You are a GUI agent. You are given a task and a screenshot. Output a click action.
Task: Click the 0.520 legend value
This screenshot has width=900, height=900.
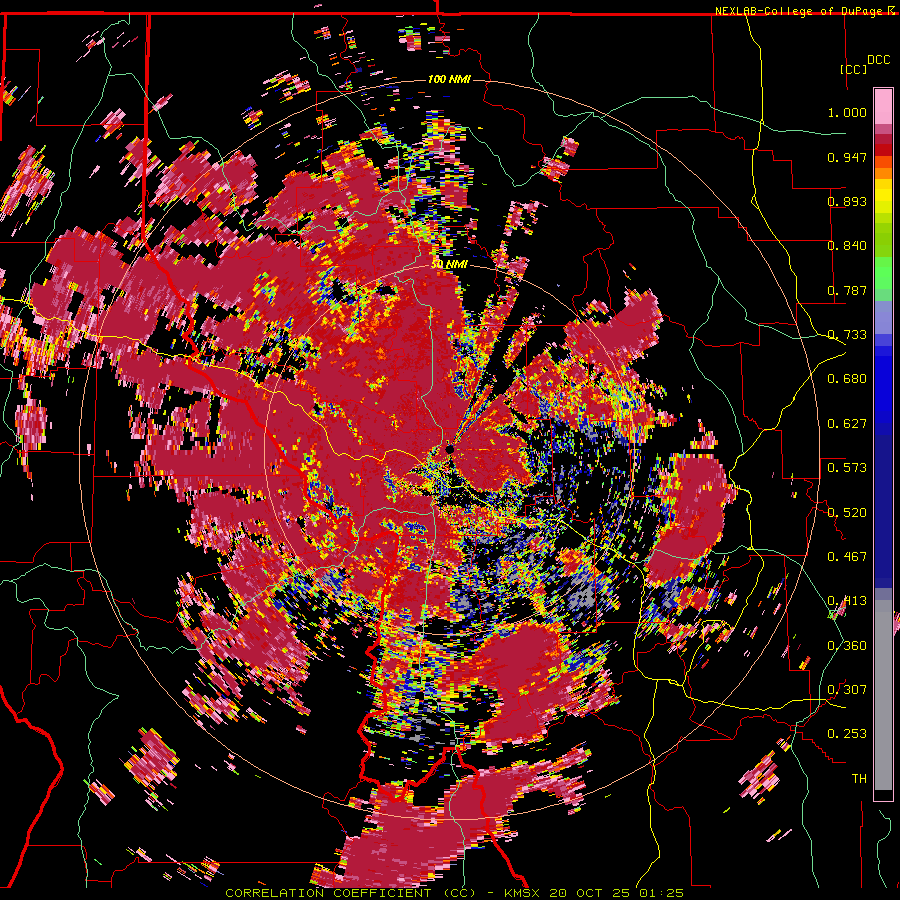click(x=847, y=513)
